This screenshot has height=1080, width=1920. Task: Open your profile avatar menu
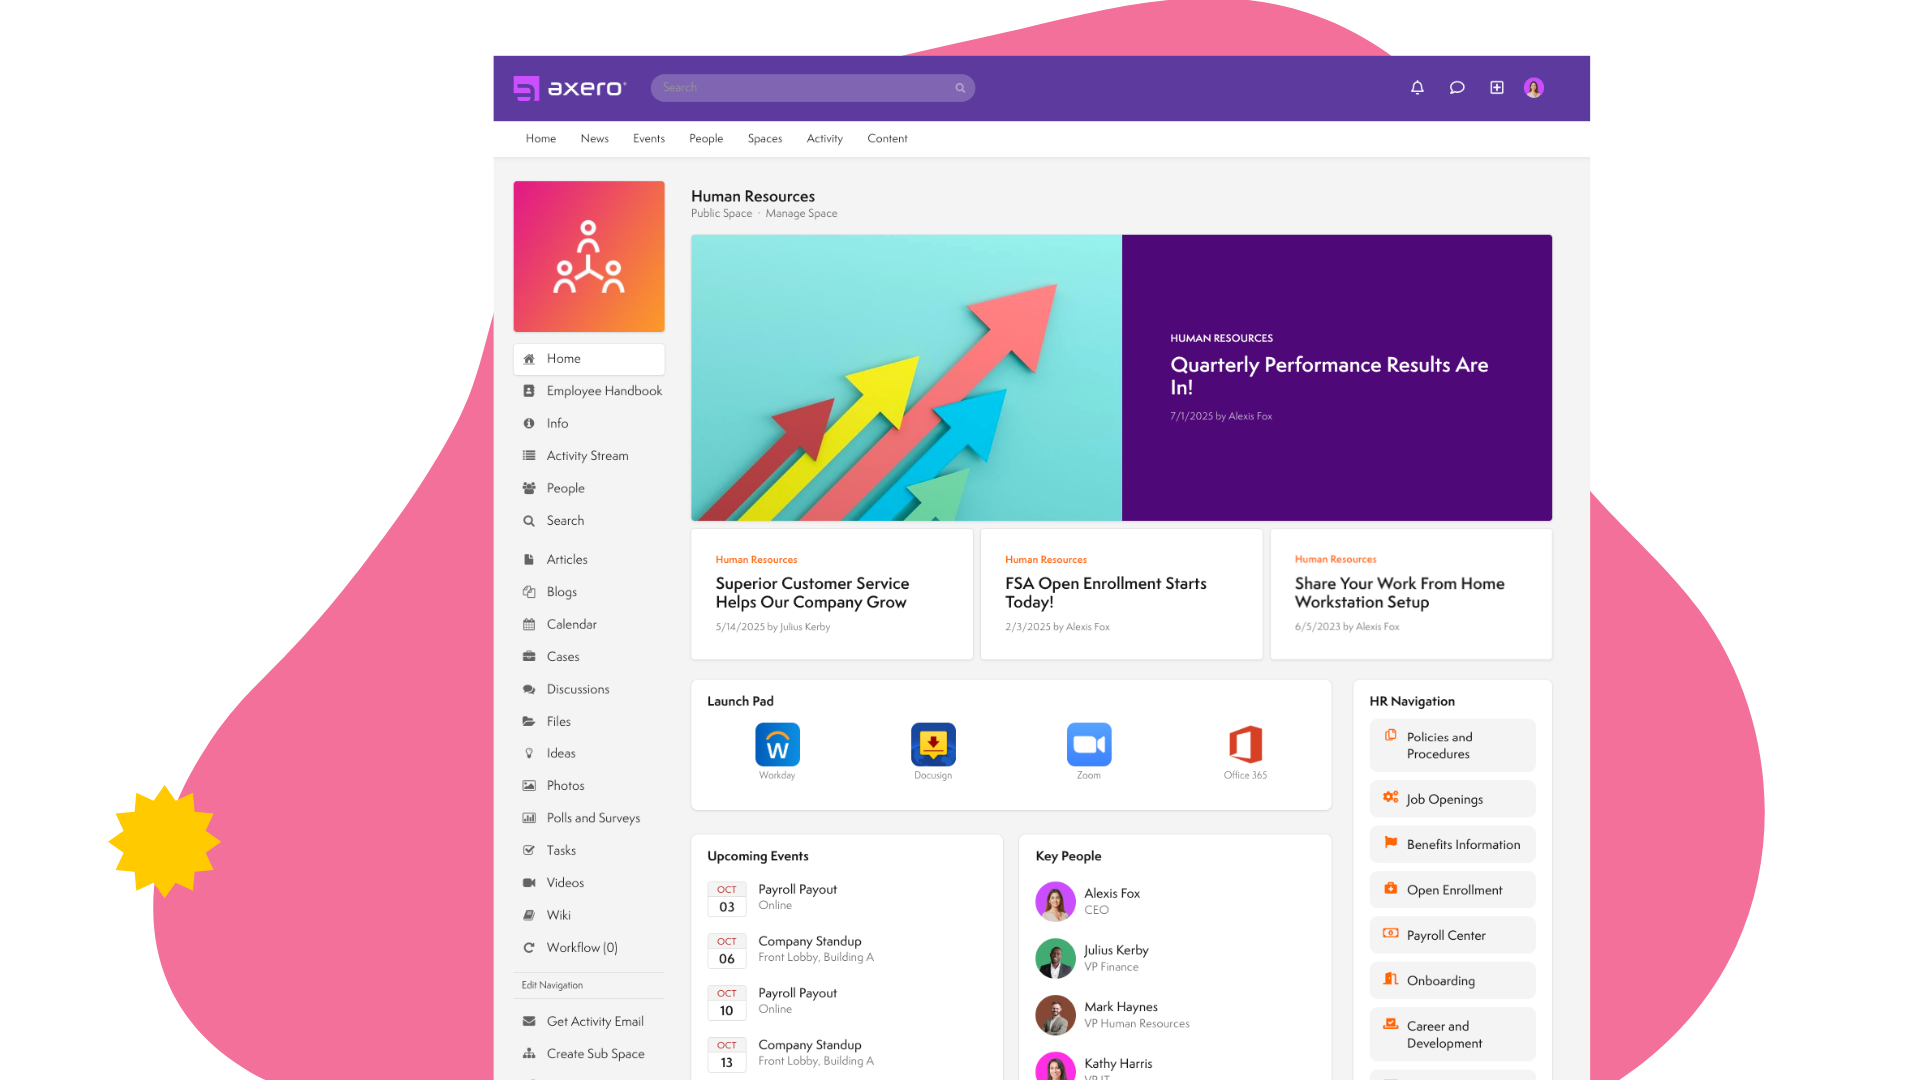tap(1533, 87)
